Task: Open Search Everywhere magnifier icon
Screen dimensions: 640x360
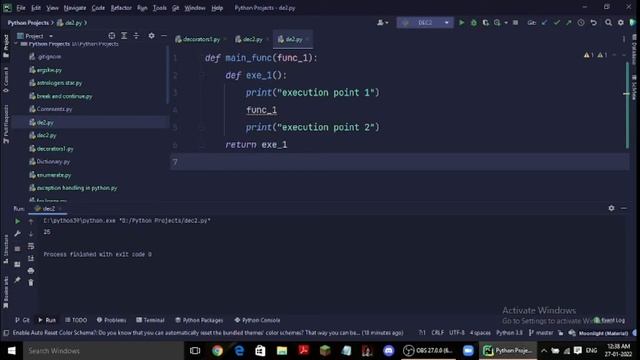Action: click(x=608, y=23)
